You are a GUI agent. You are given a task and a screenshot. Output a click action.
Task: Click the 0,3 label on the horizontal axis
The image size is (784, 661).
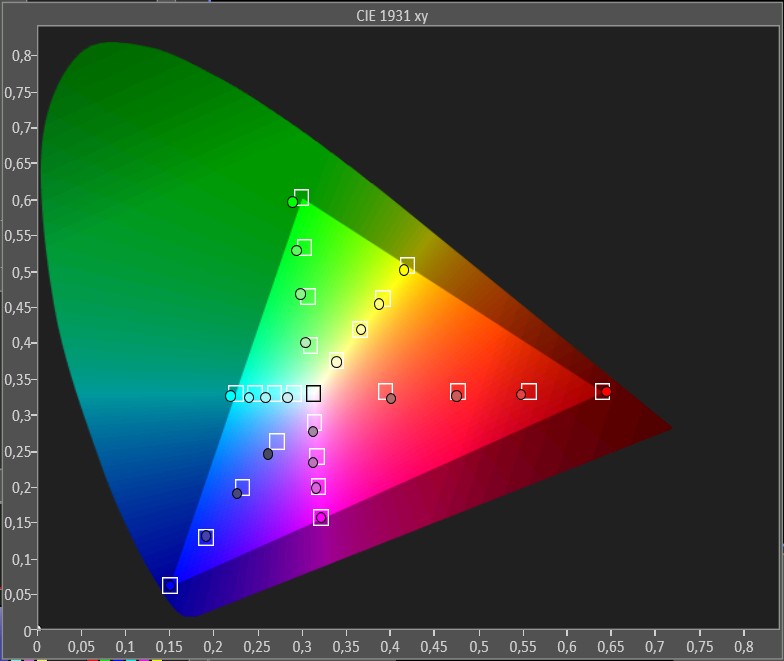302,646
